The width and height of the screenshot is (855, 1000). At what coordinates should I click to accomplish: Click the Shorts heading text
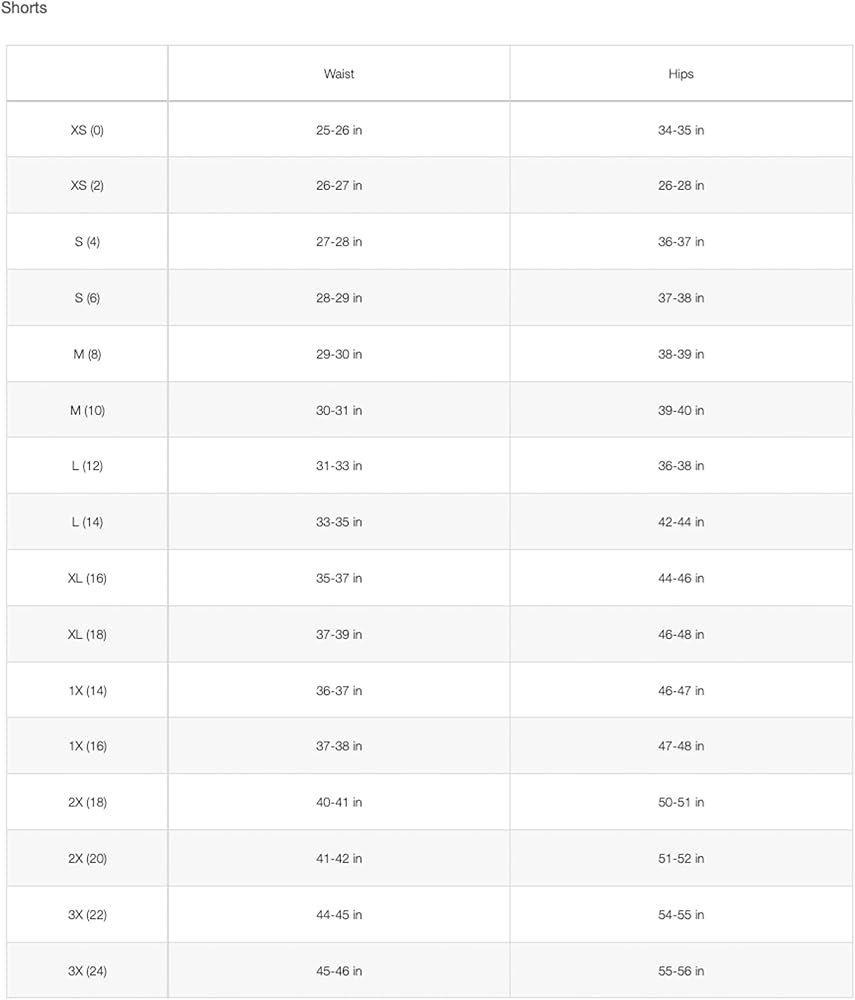[24, 8]
